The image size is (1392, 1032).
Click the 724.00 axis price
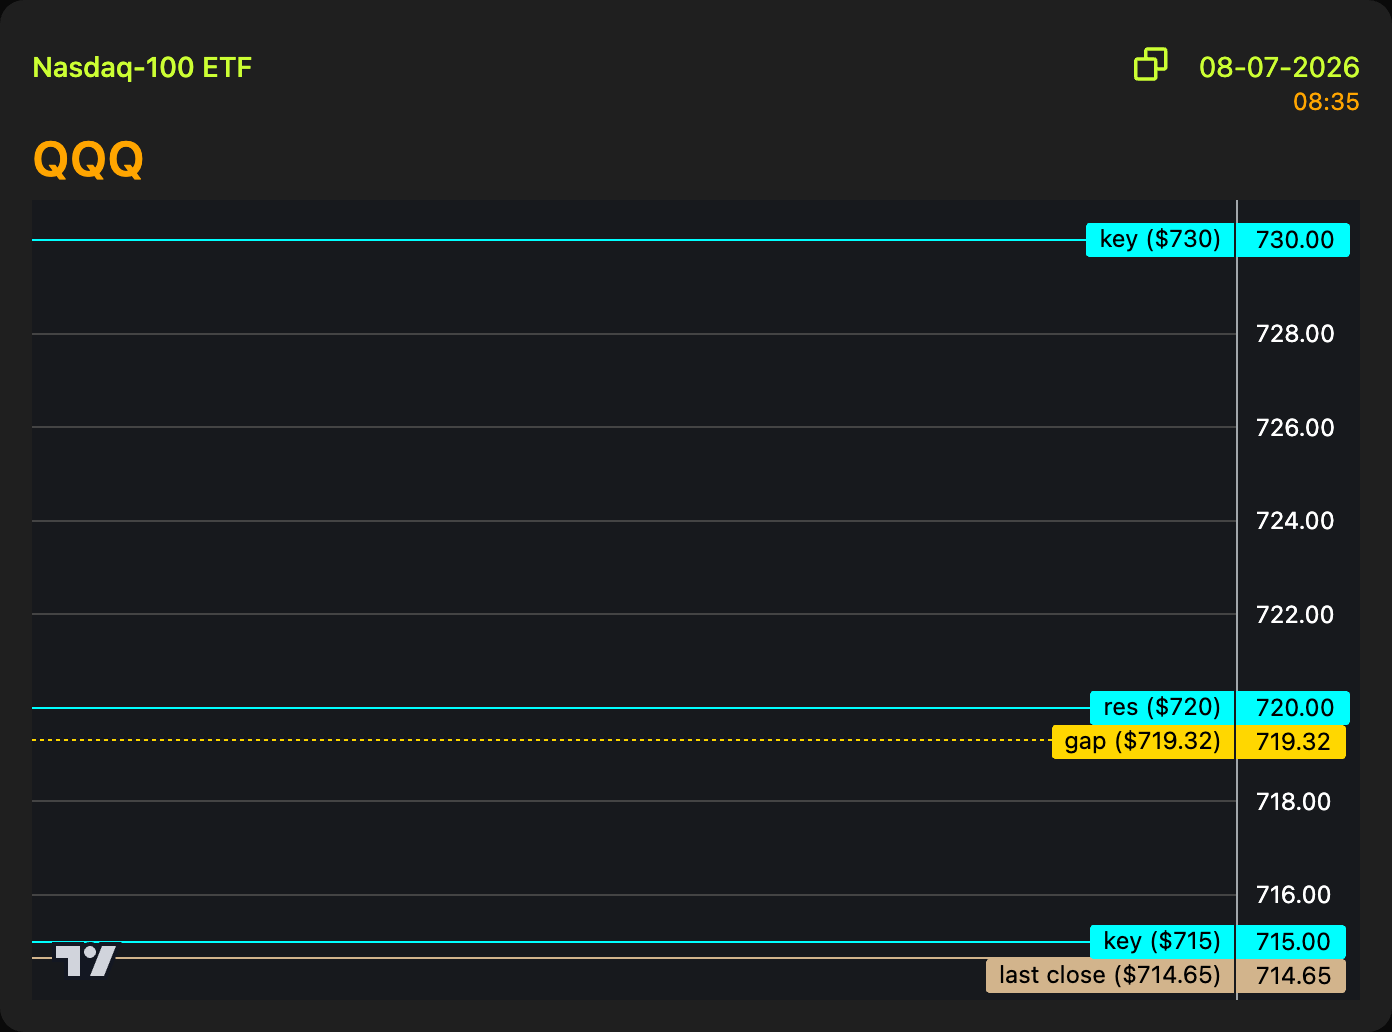click(x=1295, y=521)
